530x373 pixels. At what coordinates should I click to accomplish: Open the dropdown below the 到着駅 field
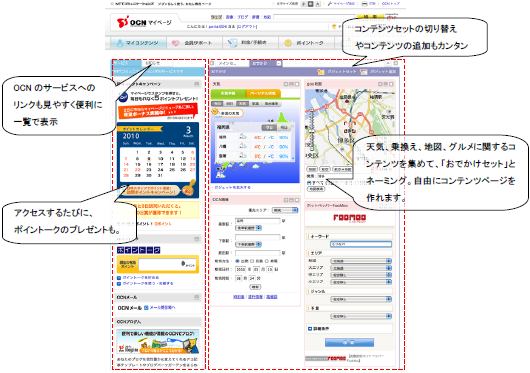point(248,244)
